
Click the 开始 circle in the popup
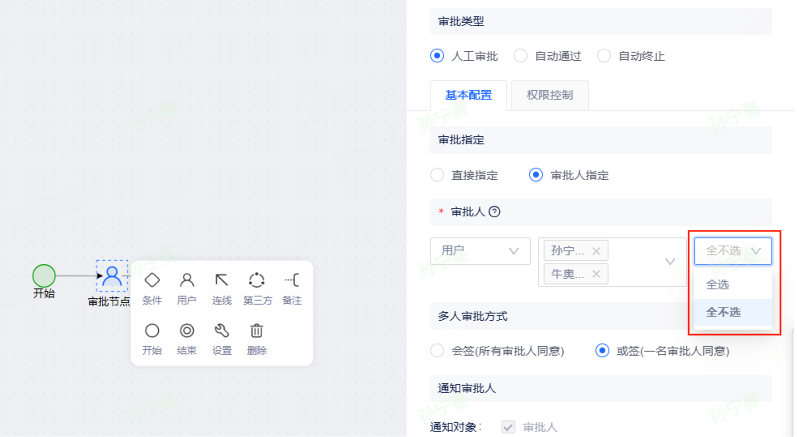pyautogui.click(x=152, y=331)
